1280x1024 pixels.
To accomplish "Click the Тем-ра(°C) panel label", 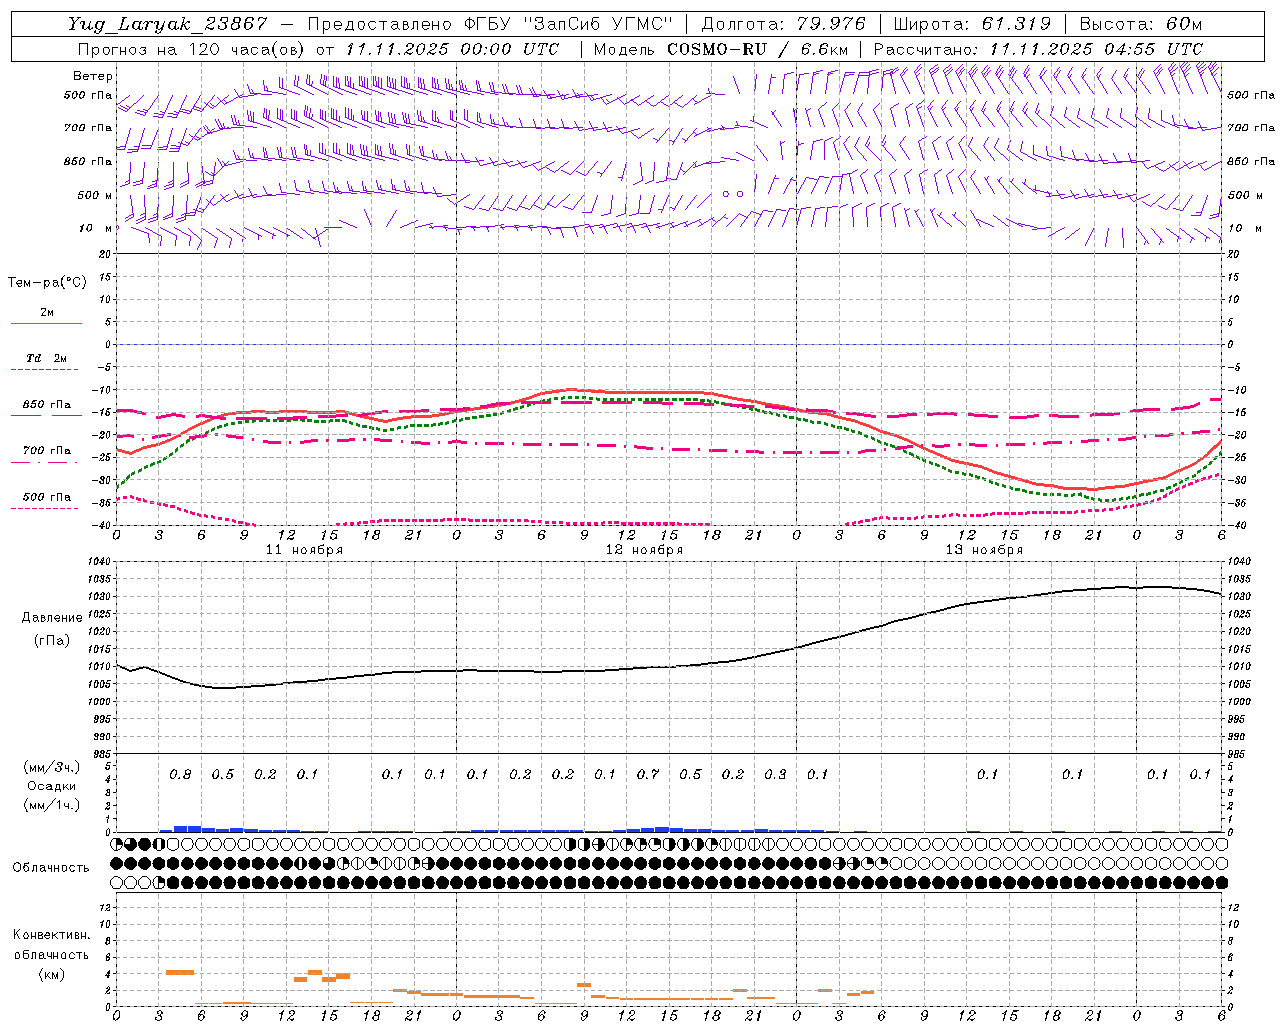I will [47, 283].
